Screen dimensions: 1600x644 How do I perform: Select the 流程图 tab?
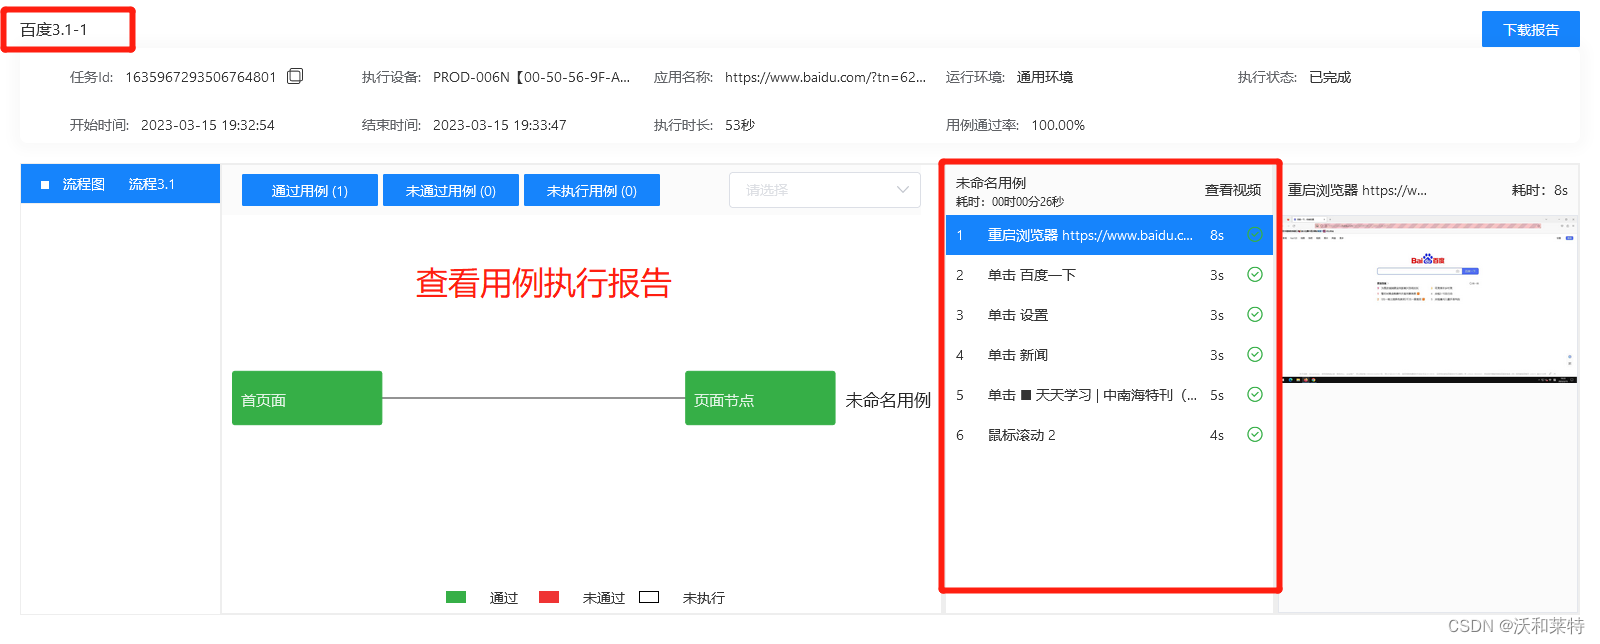click(83, 184)
